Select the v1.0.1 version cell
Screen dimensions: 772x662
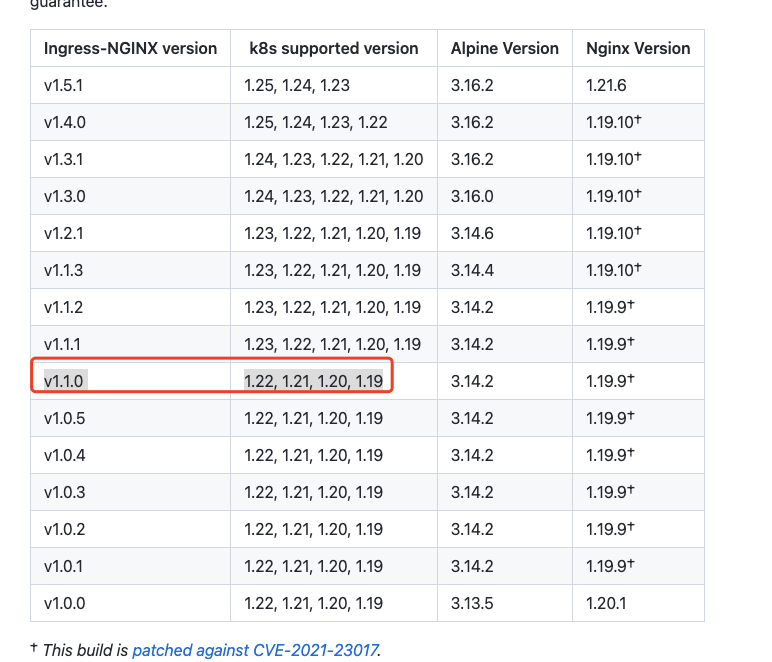(x=130, y=566)
